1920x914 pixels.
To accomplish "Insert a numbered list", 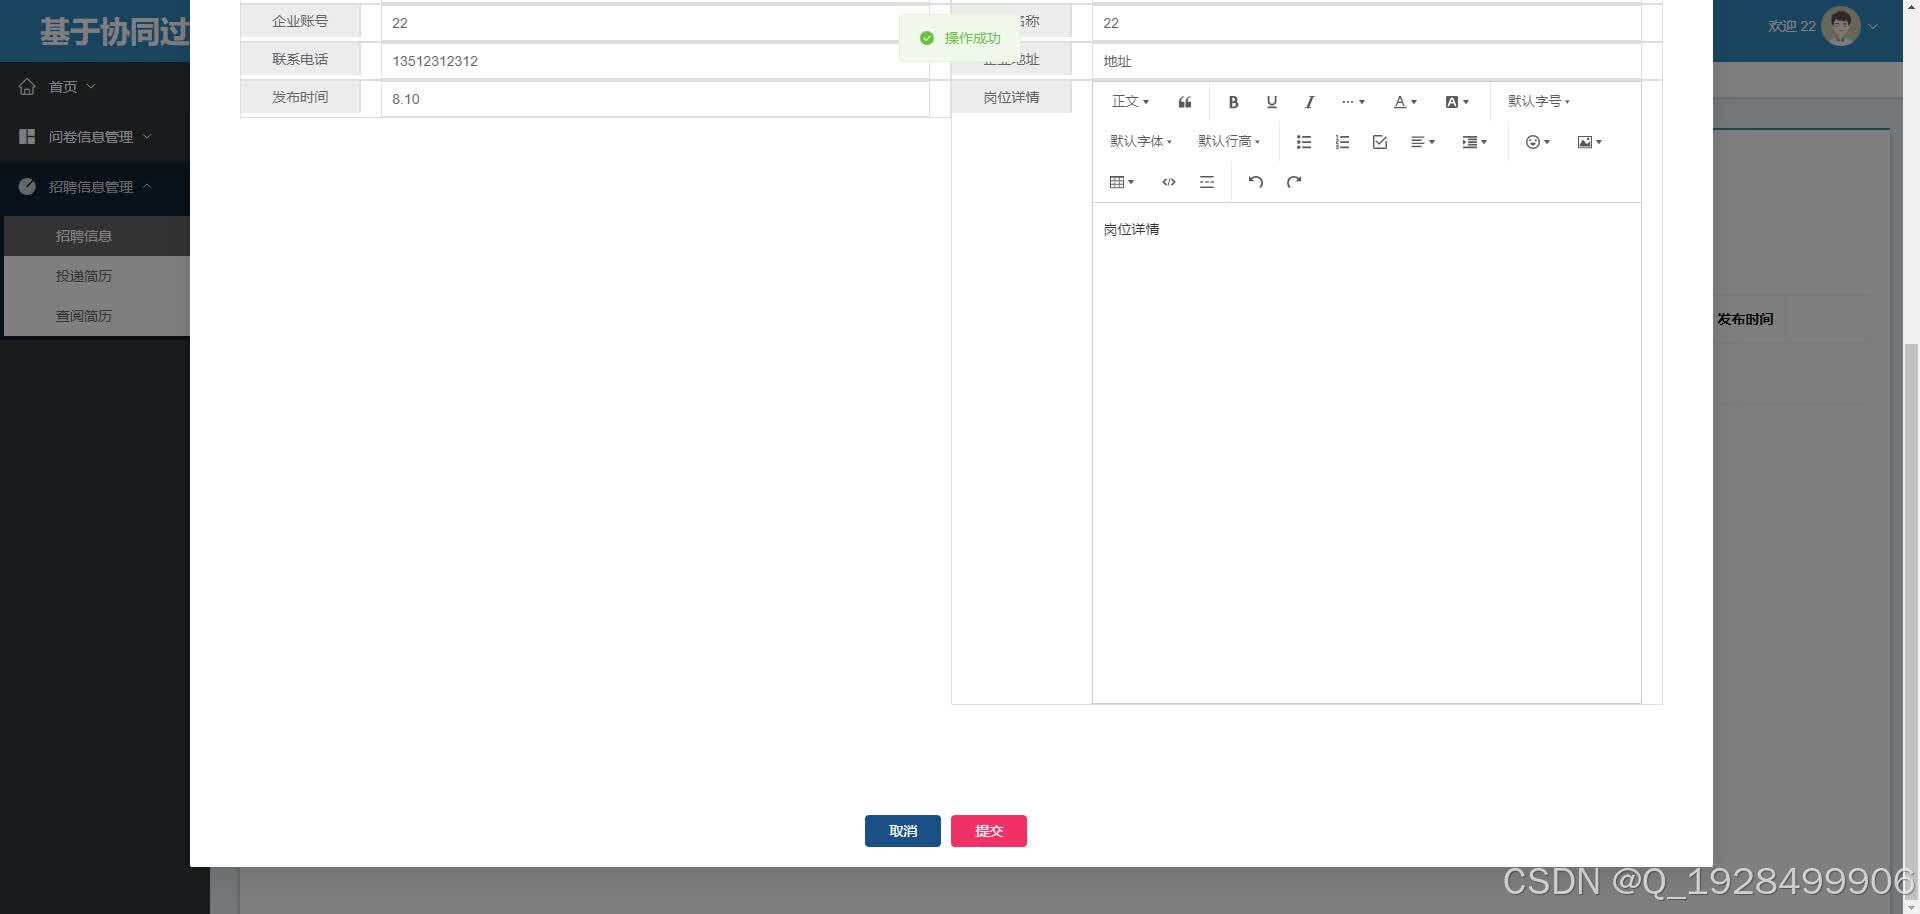I will 1342,142.
